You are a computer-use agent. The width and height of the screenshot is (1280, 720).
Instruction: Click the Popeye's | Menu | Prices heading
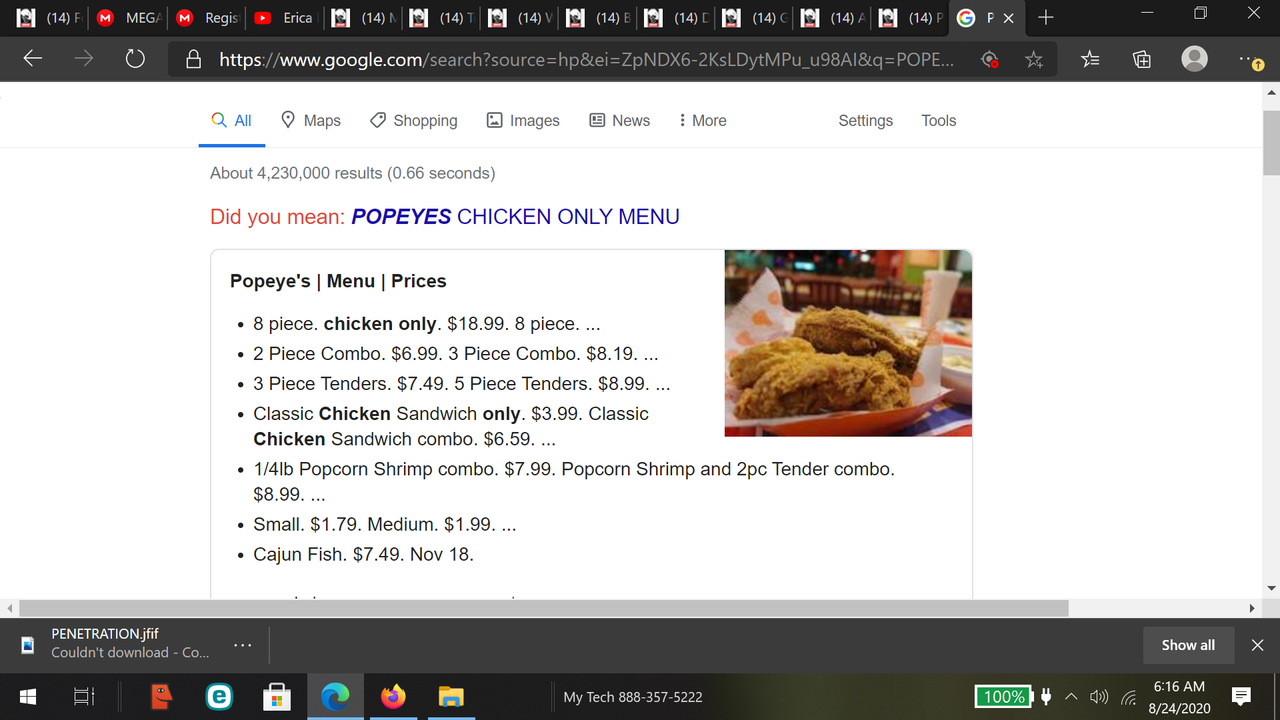[338, 281]
